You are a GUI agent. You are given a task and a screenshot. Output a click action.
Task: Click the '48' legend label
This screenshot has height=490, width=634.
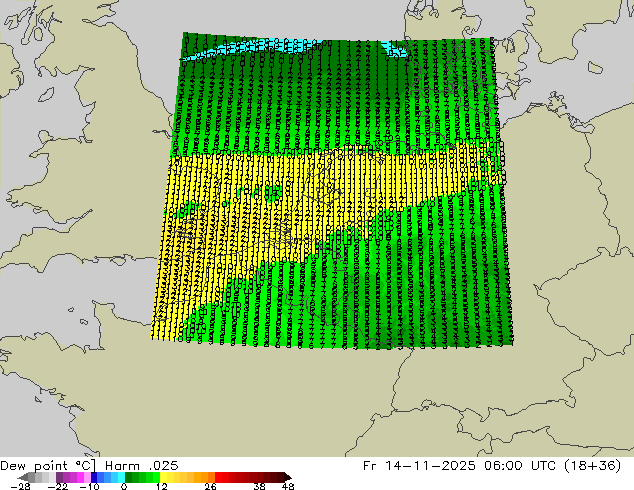point(288,487)
